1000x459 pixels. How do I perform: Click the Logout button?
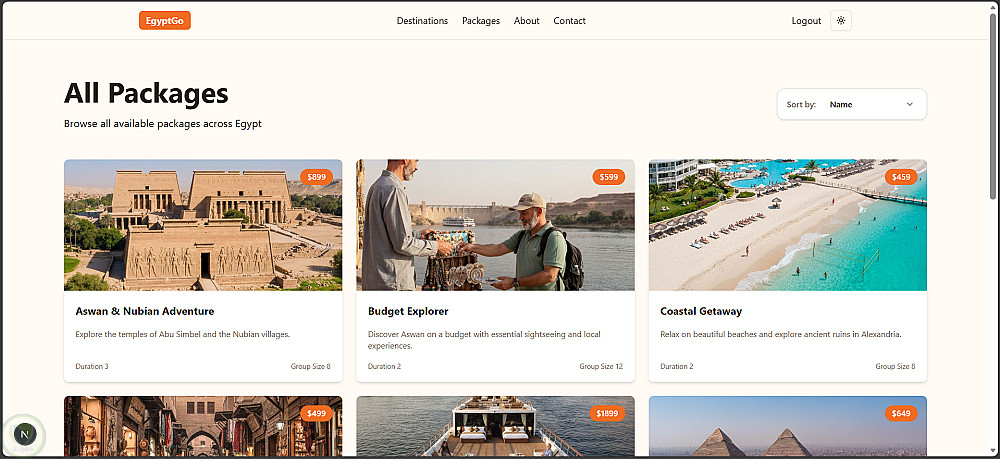(x=806, y=20)
